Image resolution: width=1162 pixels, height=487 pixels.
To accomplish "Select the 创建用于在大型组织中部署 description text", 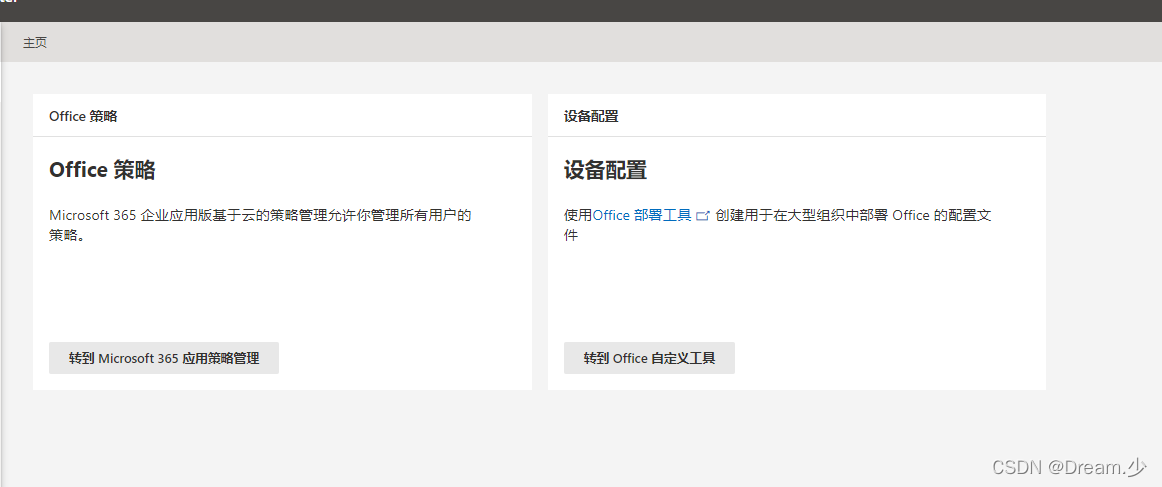I will (x=778, y=225).
